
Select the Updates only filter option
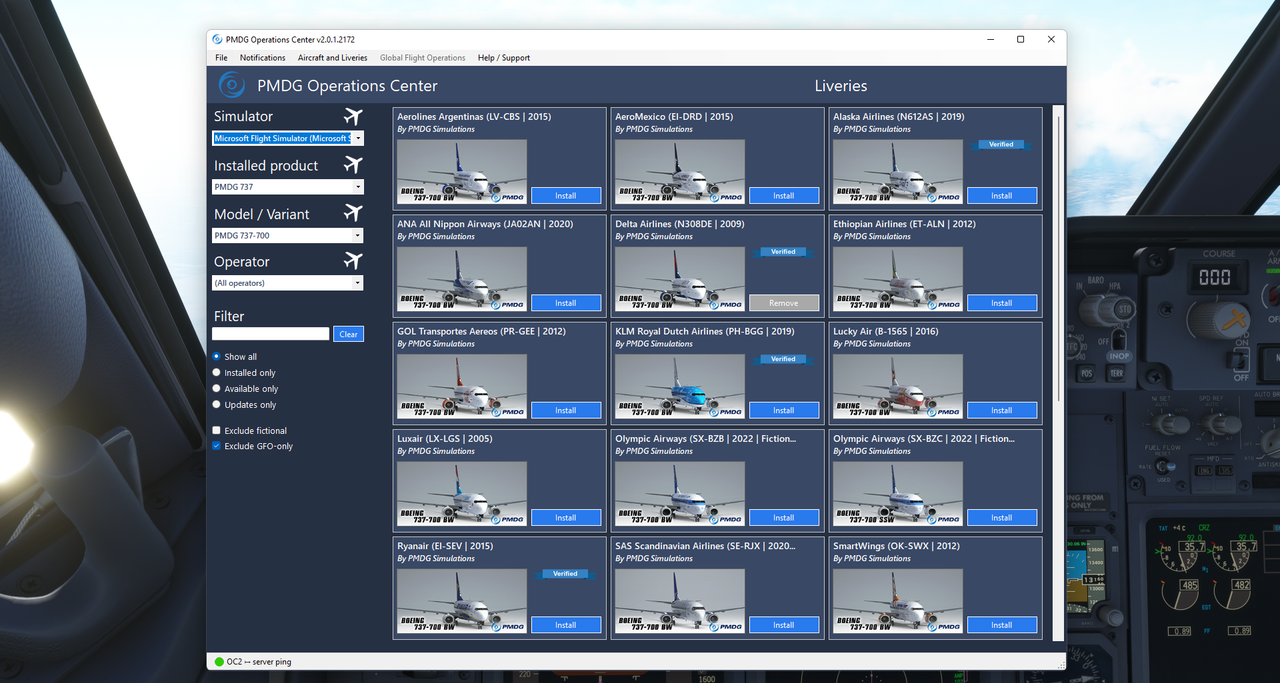click(217, 405)
